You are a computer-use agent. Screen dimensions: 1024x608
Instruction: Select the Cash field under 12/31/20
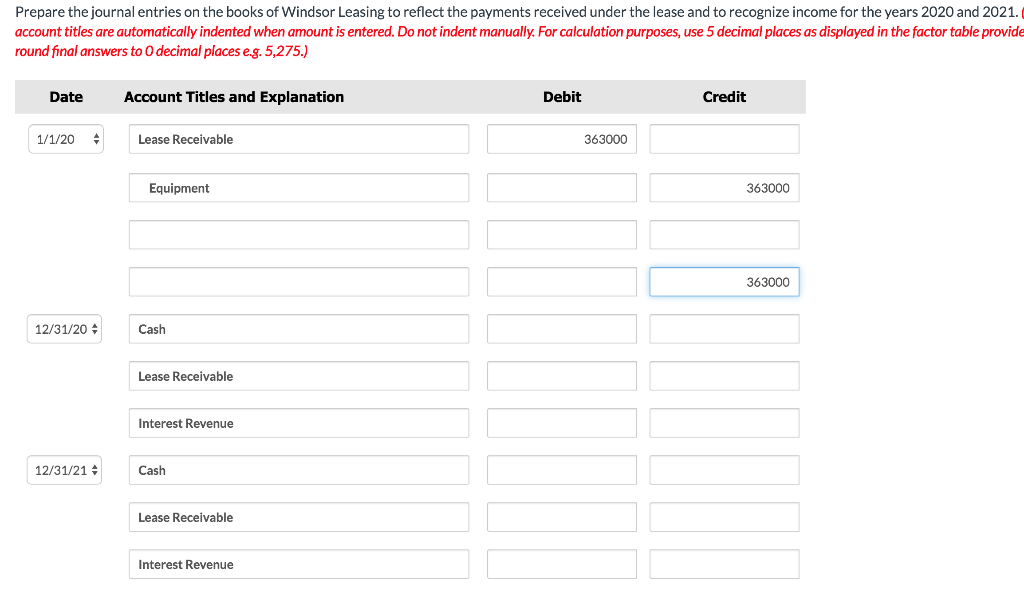(298, 328)
